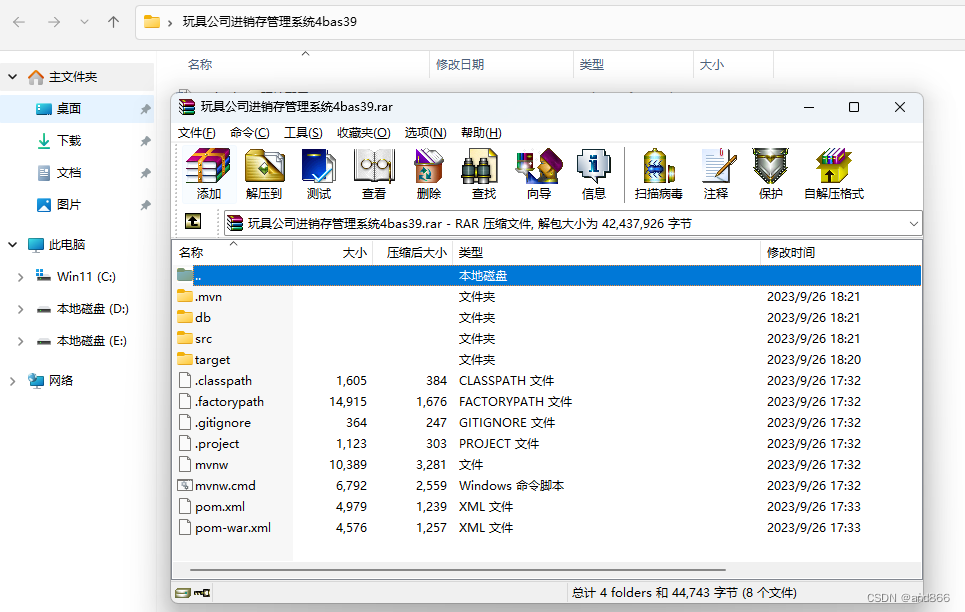Open the 帮助(H) menu

(x=481, y=133)
